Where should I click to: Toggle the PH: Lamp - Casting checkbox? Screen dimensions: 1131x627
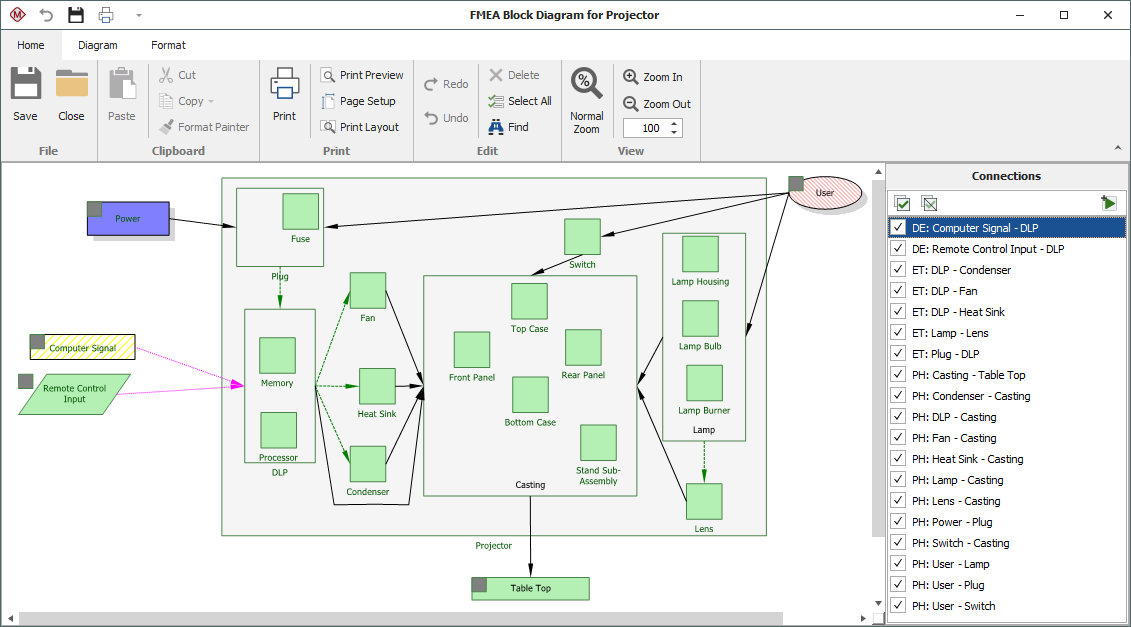pyautogui.click(x=898, y=480)
